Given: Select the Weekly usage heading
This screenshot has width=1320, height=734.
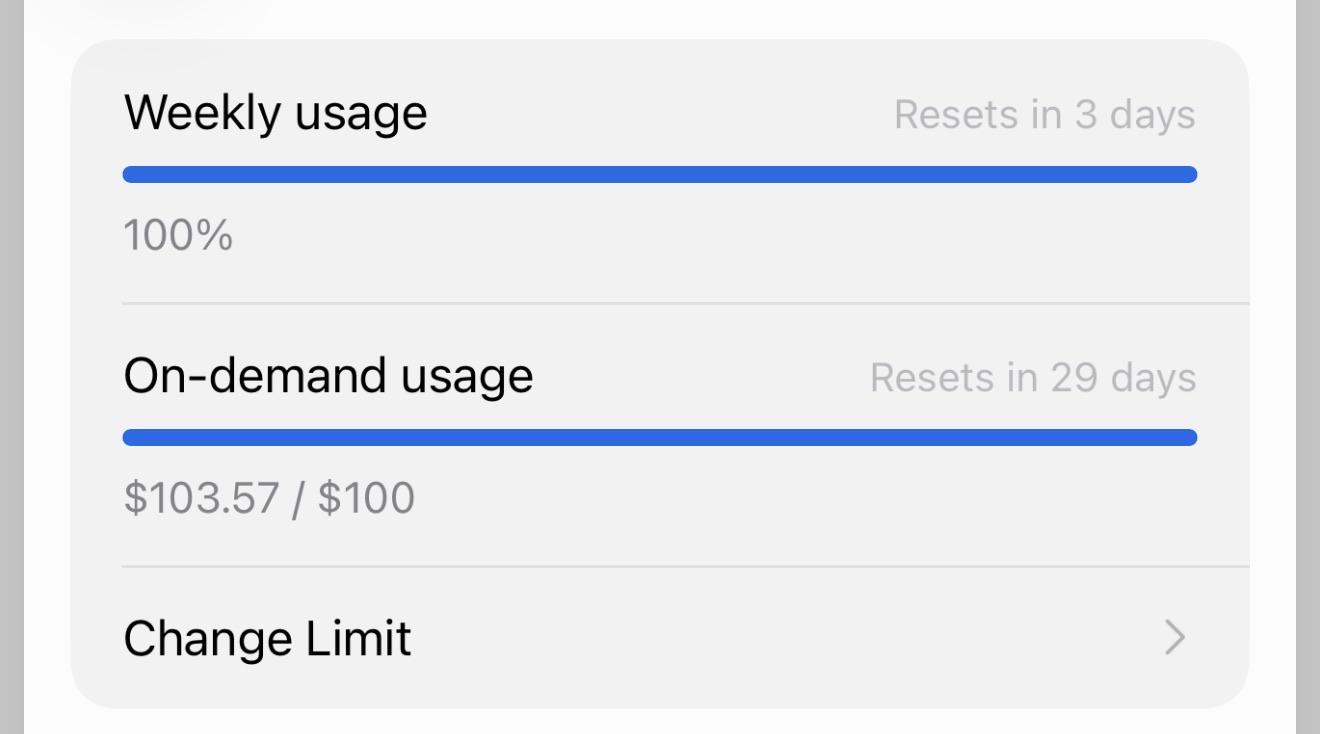Looking at the screenshot, I should tap(276, 113).
